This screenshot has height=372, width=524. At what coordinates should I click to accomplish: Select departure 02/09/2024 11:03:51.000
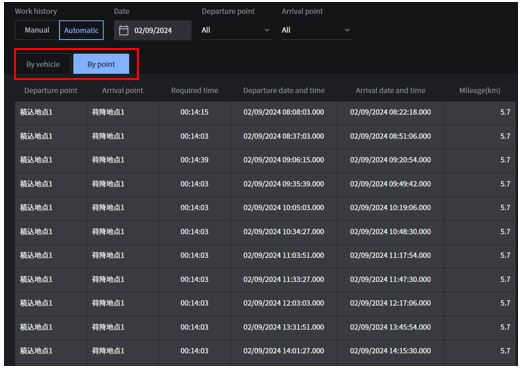coord(284,256)
